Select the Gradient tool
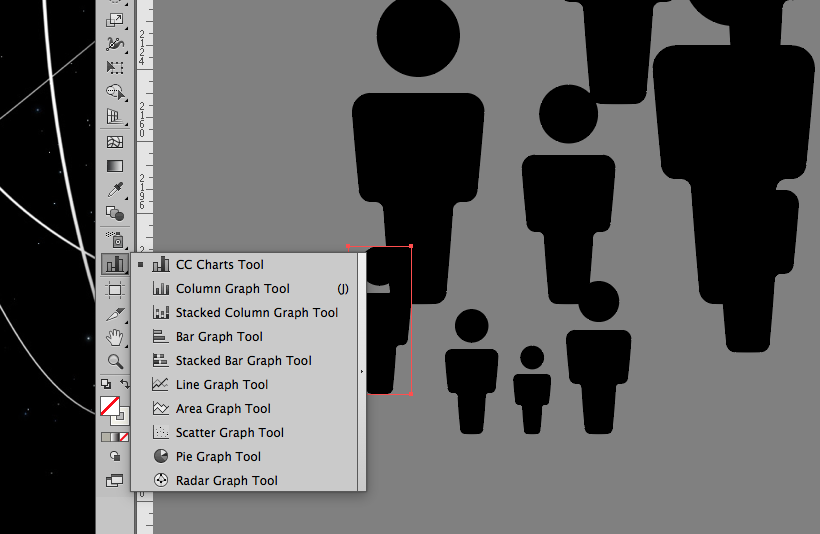 [x=115, y=166]
